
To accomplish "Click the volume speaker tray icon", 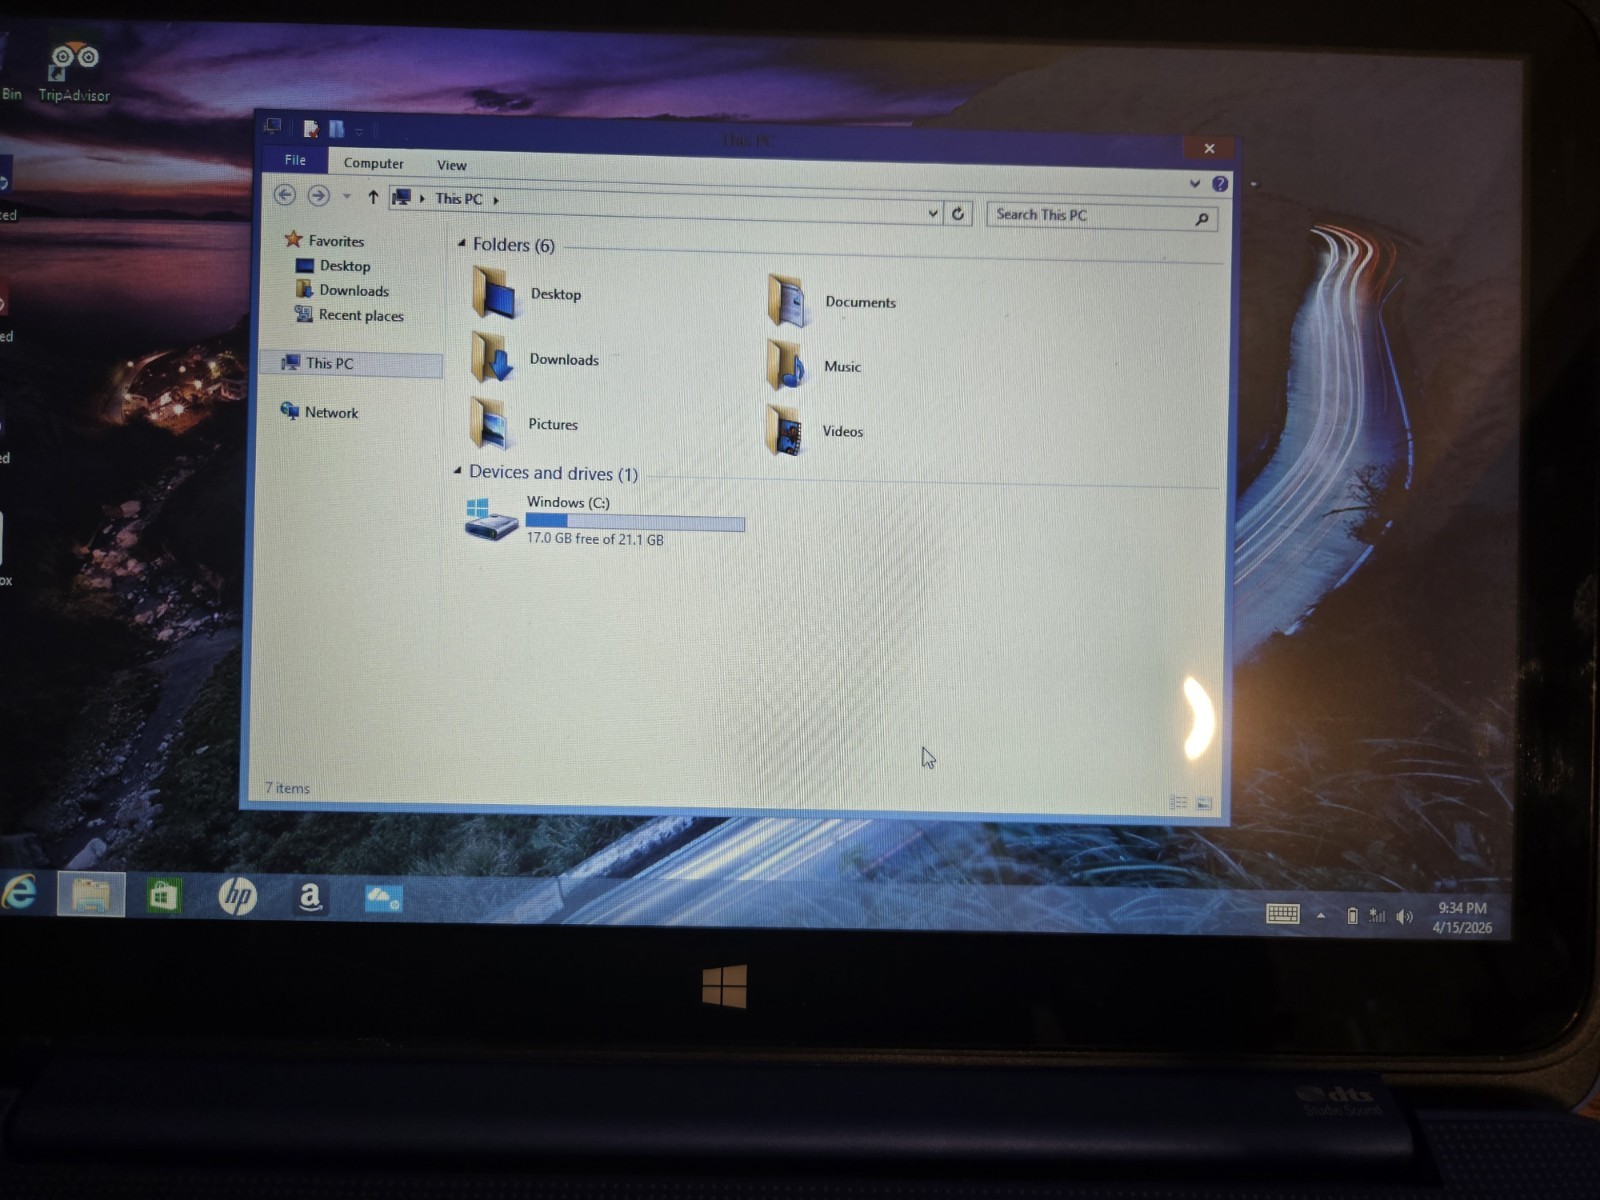I will coord(1405,917).
